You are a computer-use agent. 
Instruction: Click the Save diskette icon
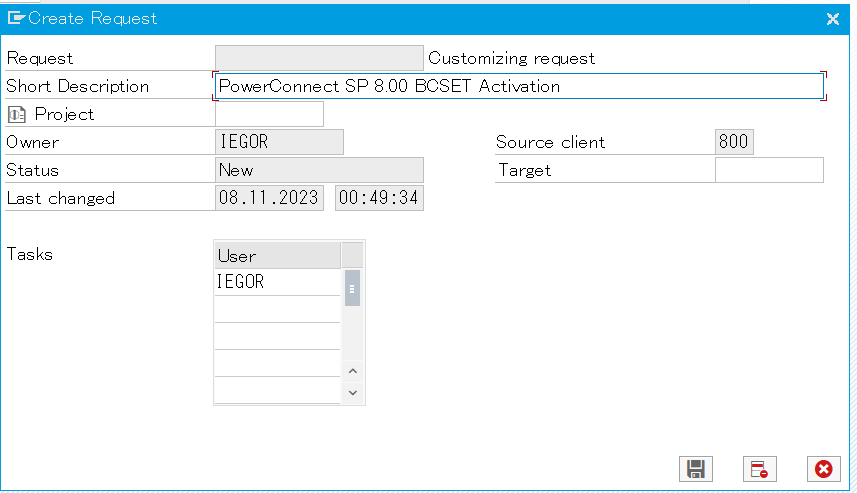pos(695,469)
